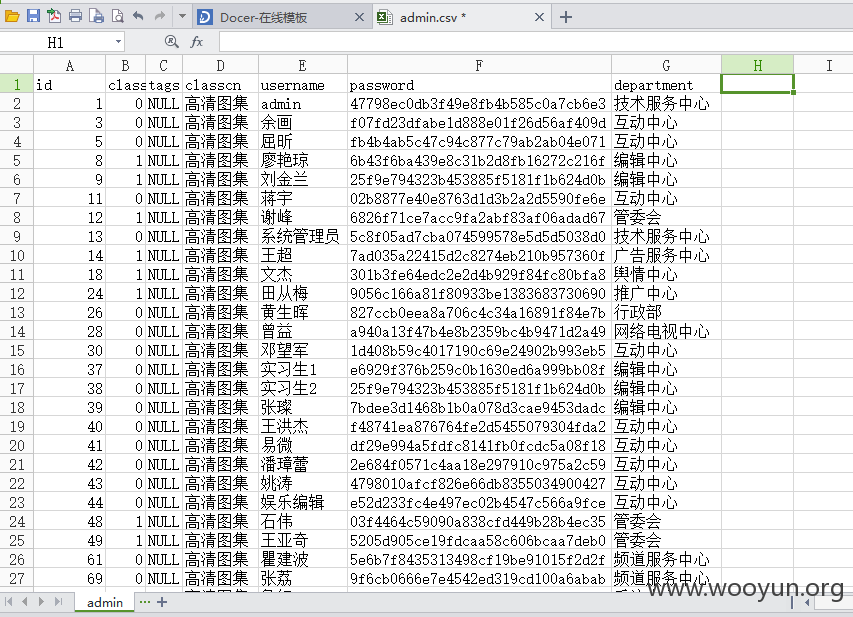This screenshot has height=617, width=853.
Task: Click the id cell with value 69
Action: tap(70, 578)
